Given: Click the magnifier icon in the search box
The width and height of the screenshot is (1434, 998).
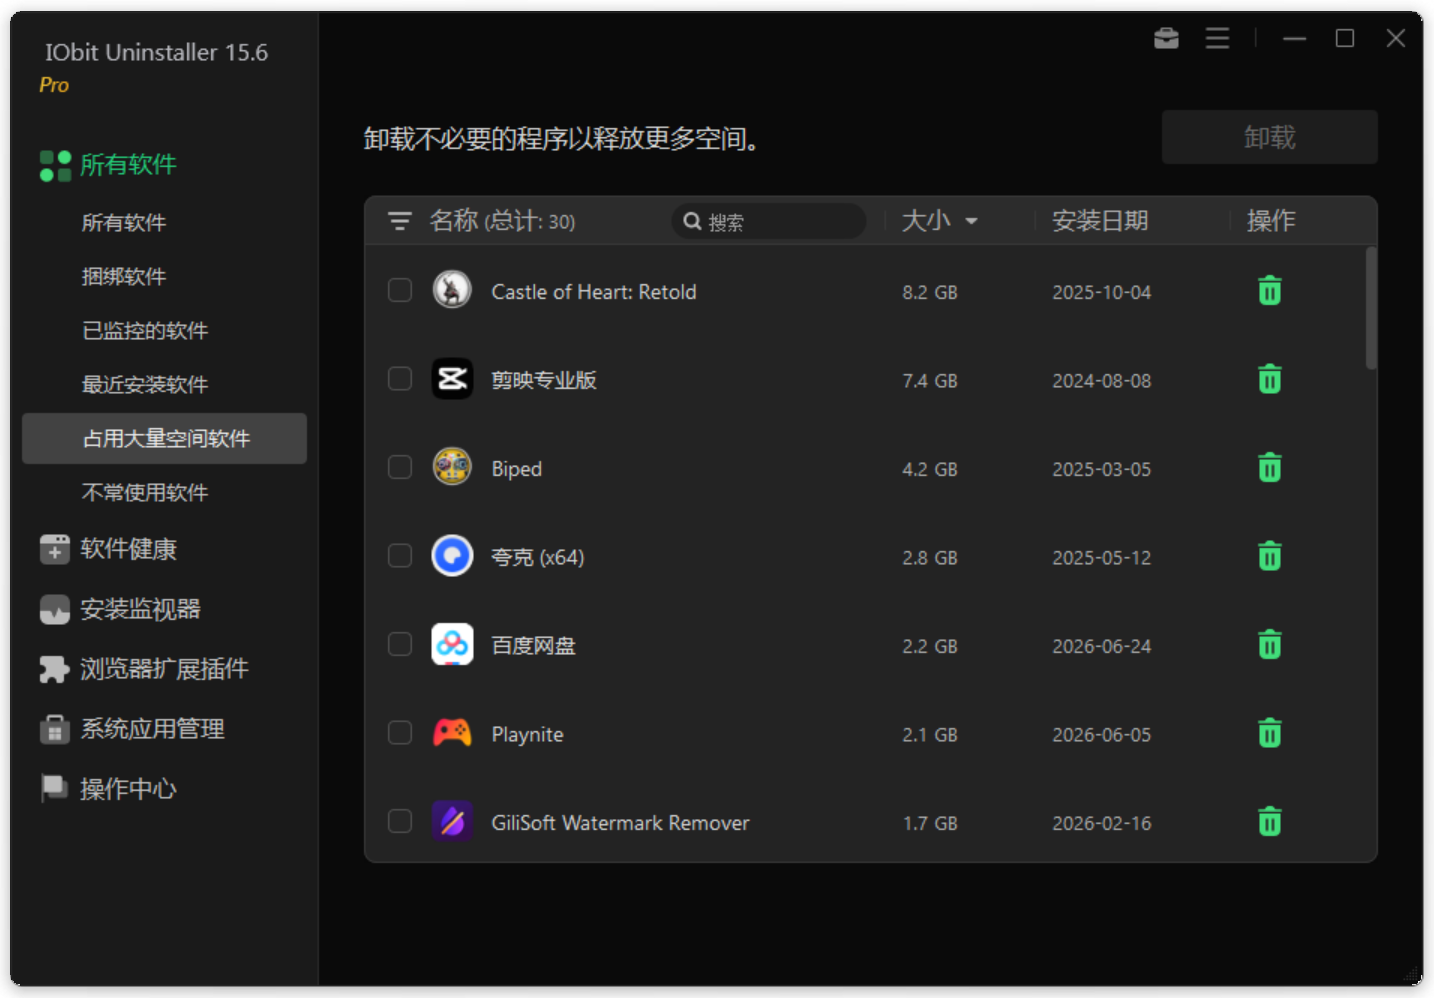Looking at the screenshot, I should click(x=692, y=221).
